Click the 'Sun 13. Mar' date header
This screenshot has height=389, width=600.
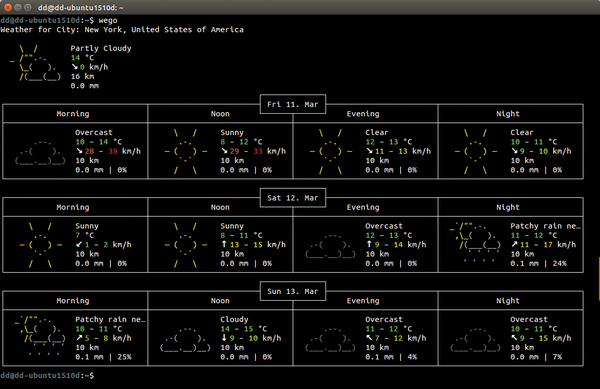coord(293,291)
